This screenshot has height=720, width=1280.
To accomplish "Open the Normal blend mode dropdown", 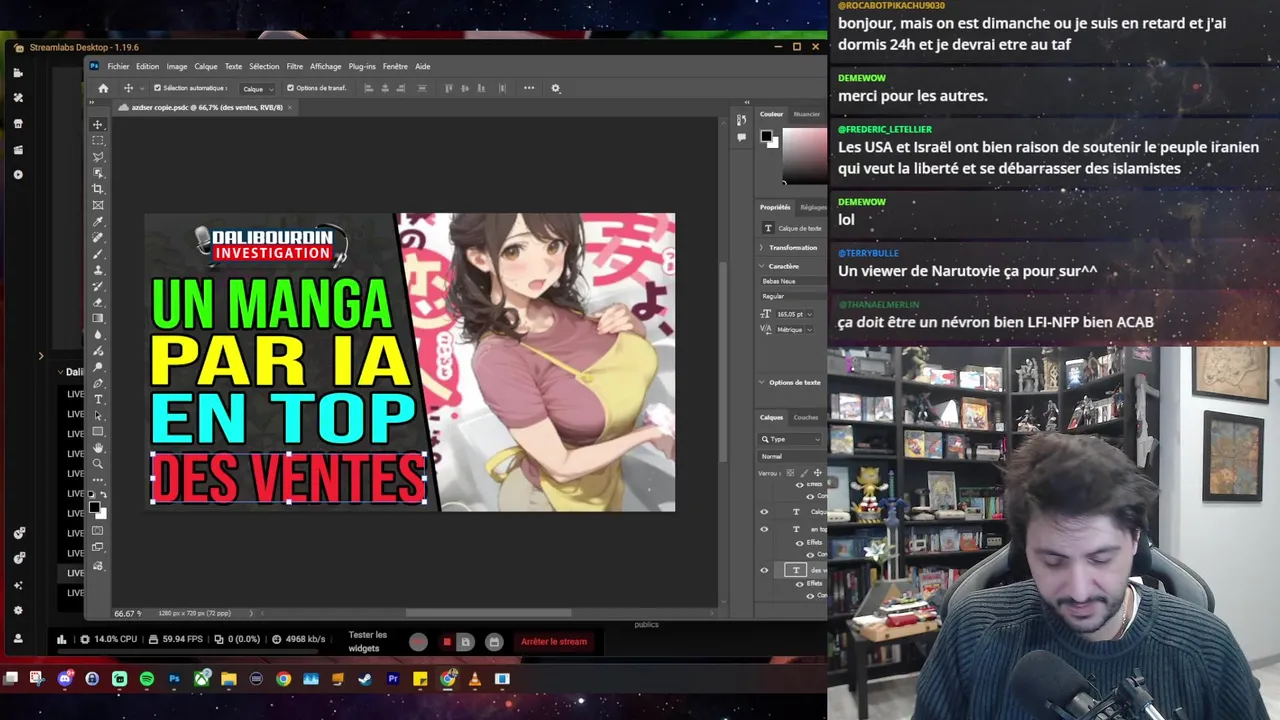I will (792, 456).
